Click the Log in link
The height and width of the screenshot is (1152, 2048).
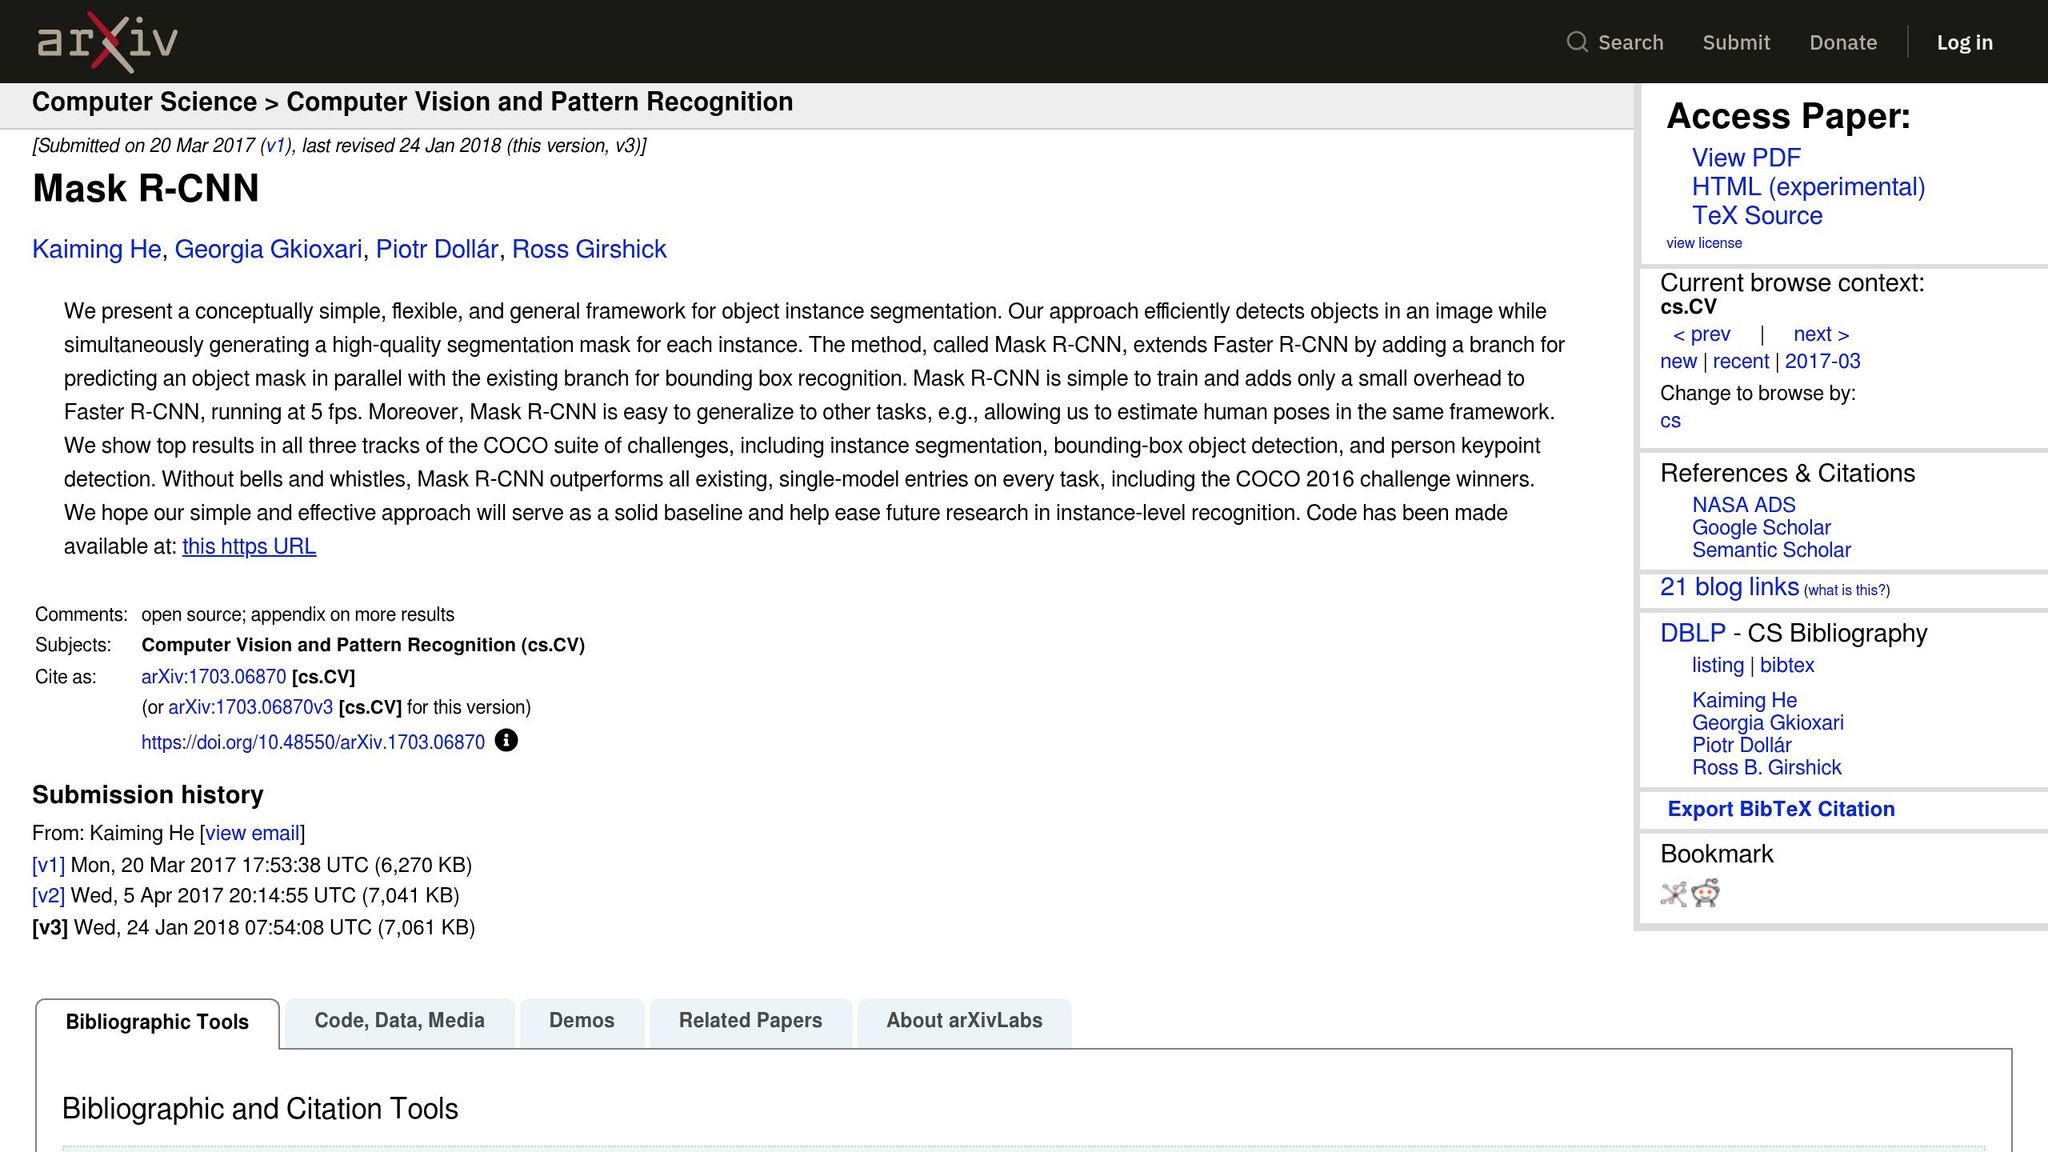pos(1964,42)
